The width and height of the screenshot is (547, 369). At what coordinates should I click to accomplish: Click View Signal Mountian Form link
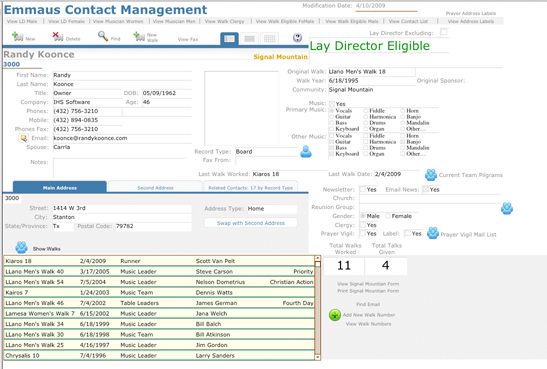368,284
